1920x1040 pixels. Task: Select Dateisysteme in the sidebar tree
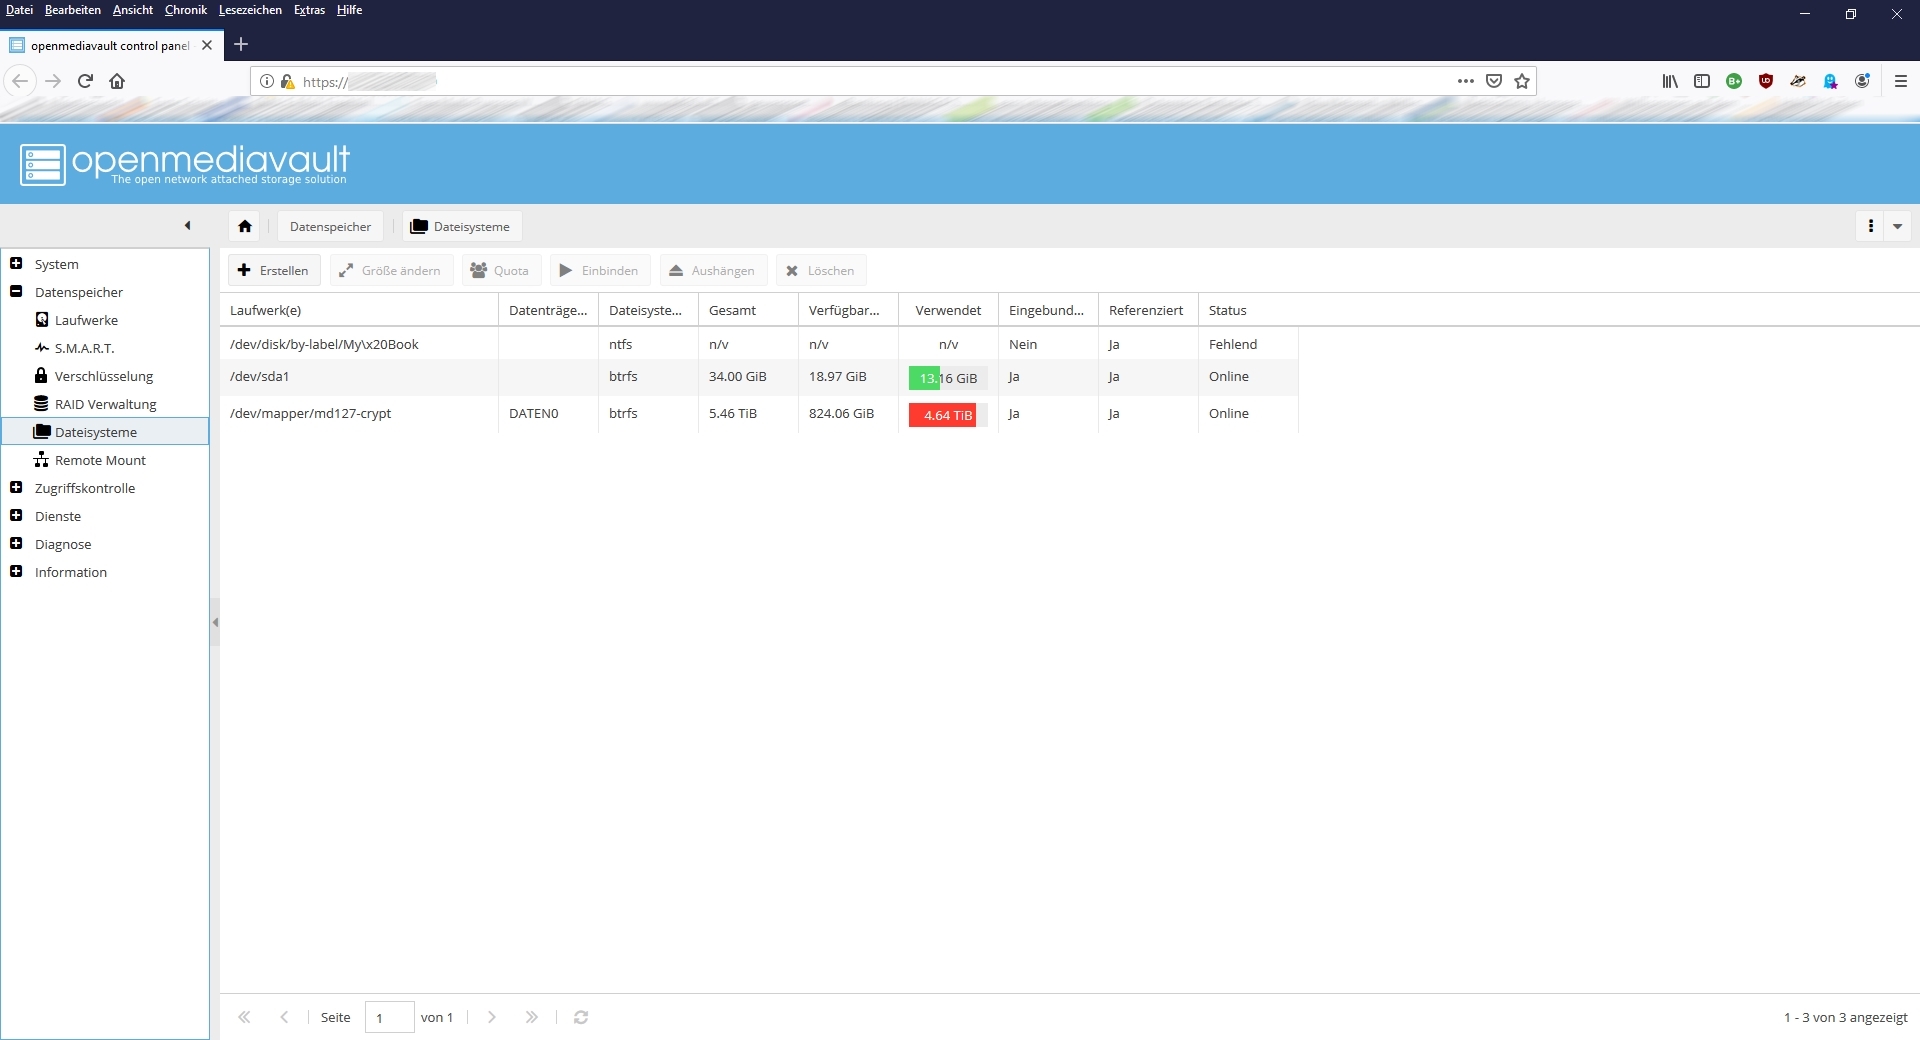click(x=105, y=432)
